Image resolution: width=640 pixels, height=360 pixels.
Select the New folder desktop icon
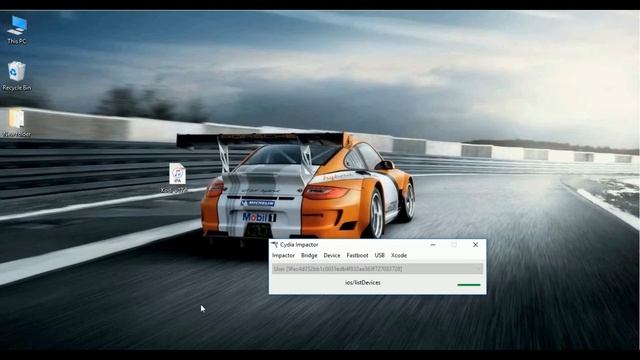point(17,122)
